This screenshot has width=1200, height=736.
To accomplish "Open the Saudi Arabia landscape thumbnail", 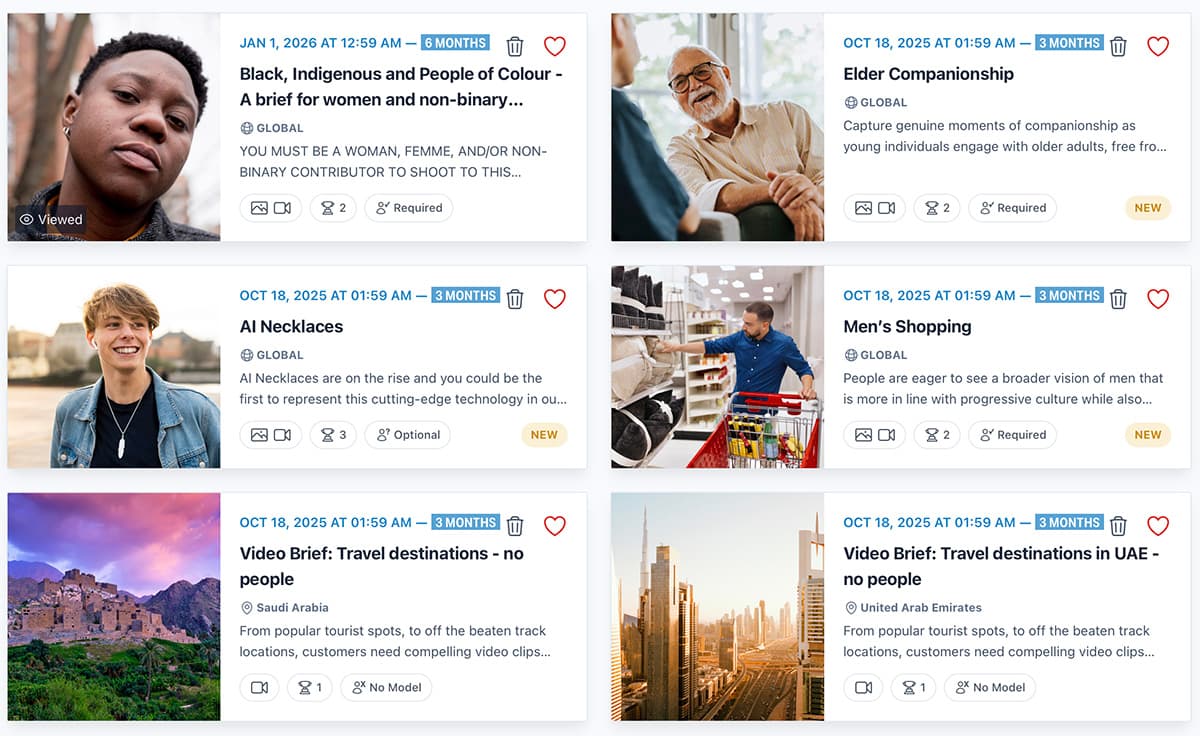I will click(114, 606).
